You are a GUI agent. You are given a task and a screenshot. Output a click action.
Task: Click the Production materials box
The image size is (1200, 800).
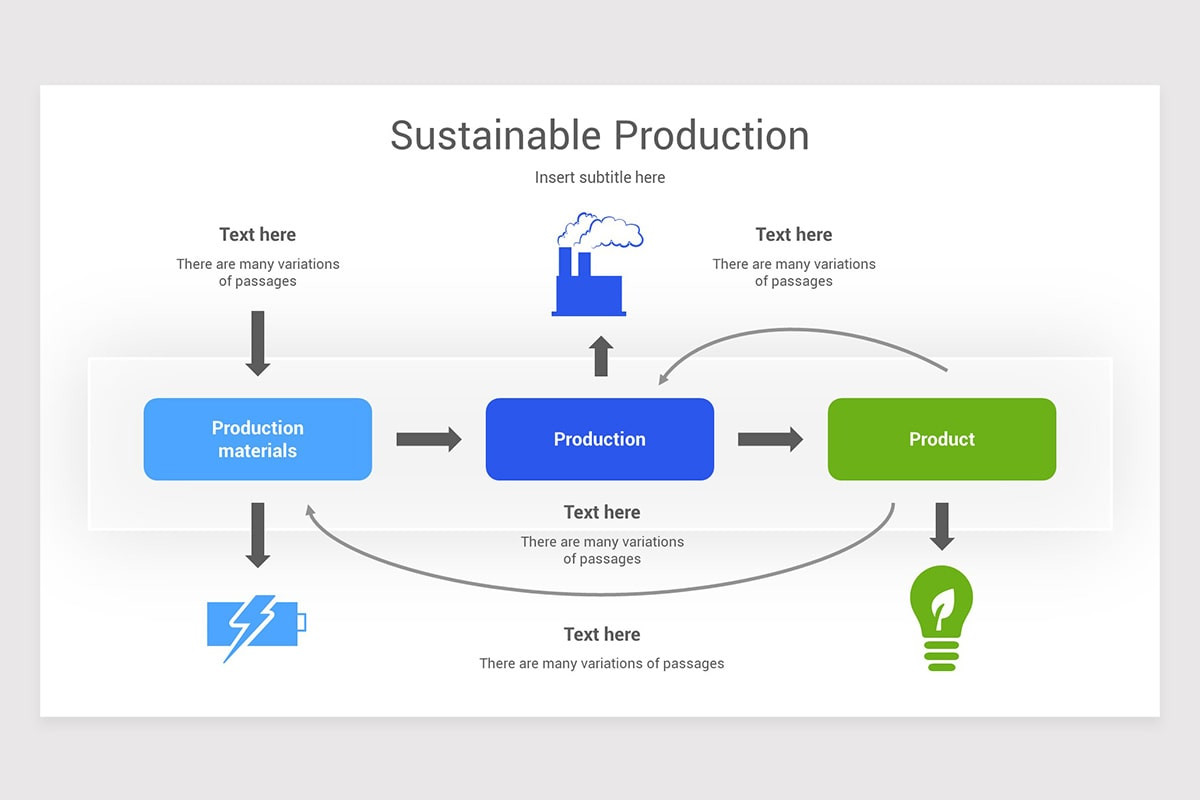tap(257, 438)
